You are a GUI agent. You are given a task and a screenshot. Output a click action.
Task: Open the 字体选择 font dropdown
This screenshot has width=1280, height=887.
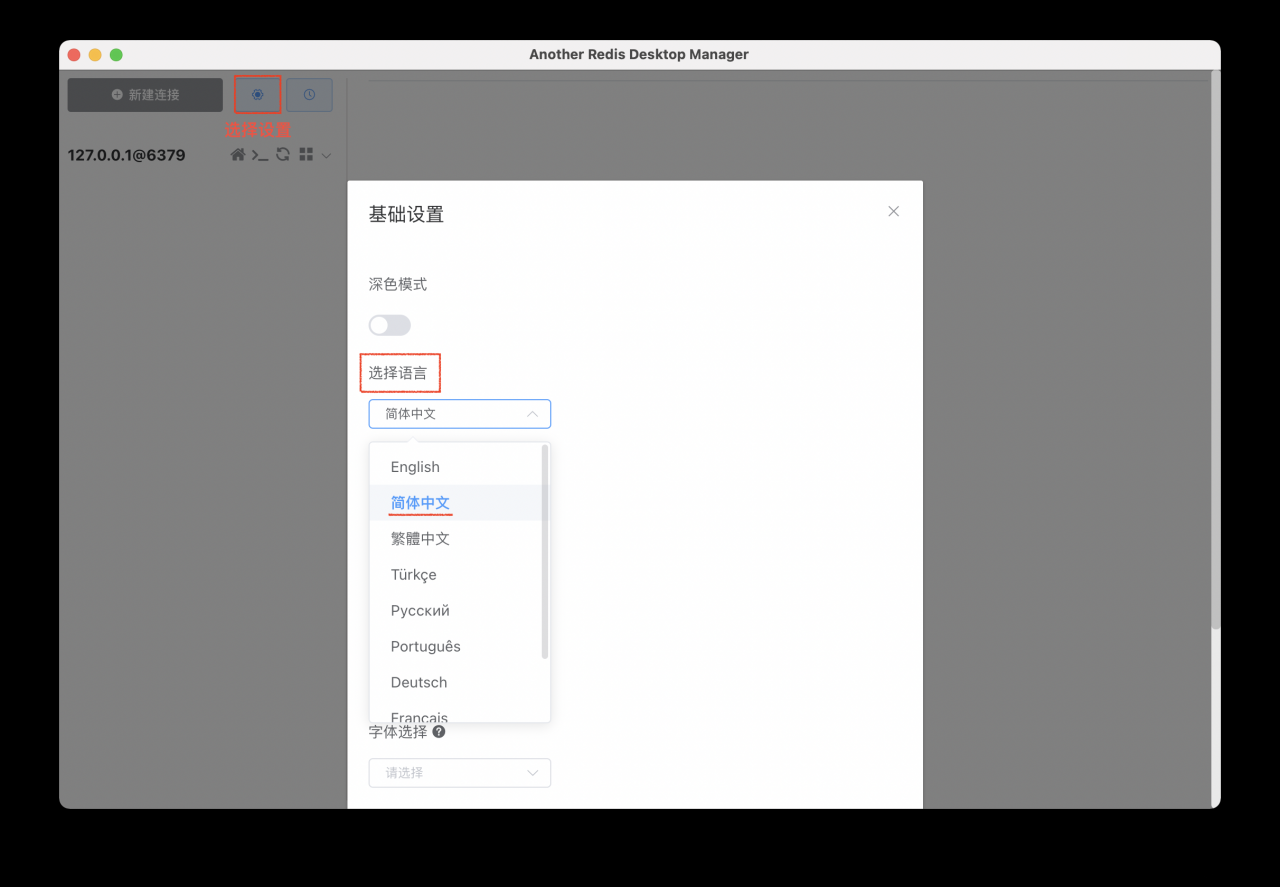pos(459,772)
